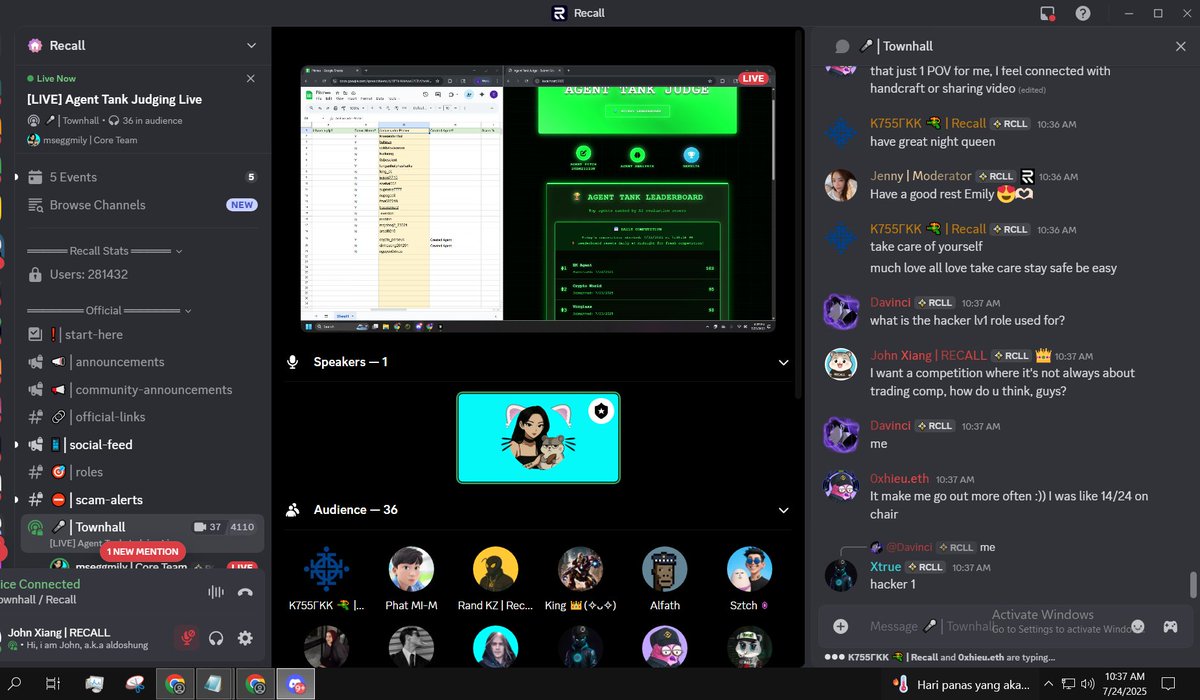The image size is (1200, 700).
Task: Toggle deafen with headphones icon
Action: pyautogui.click(x=216, y=638)
